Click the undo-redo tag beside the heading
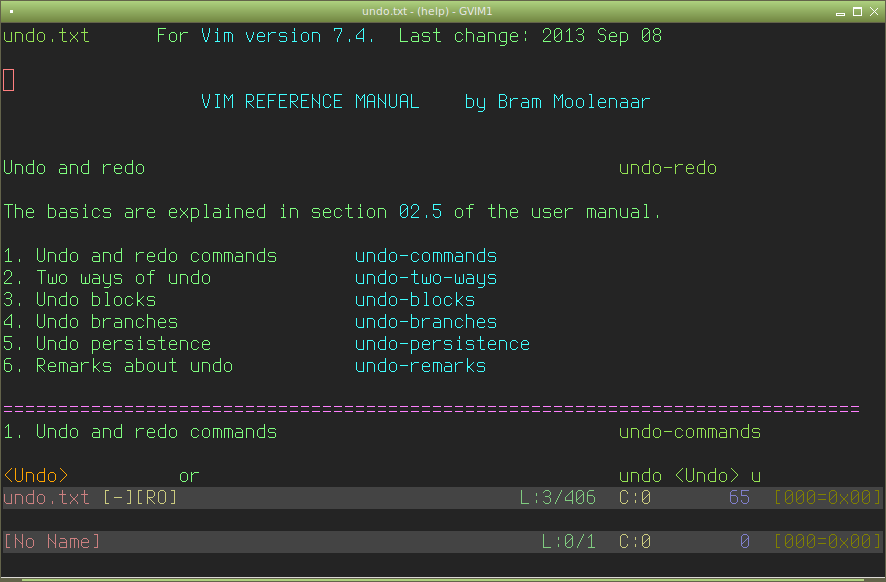 click(667, 168)
